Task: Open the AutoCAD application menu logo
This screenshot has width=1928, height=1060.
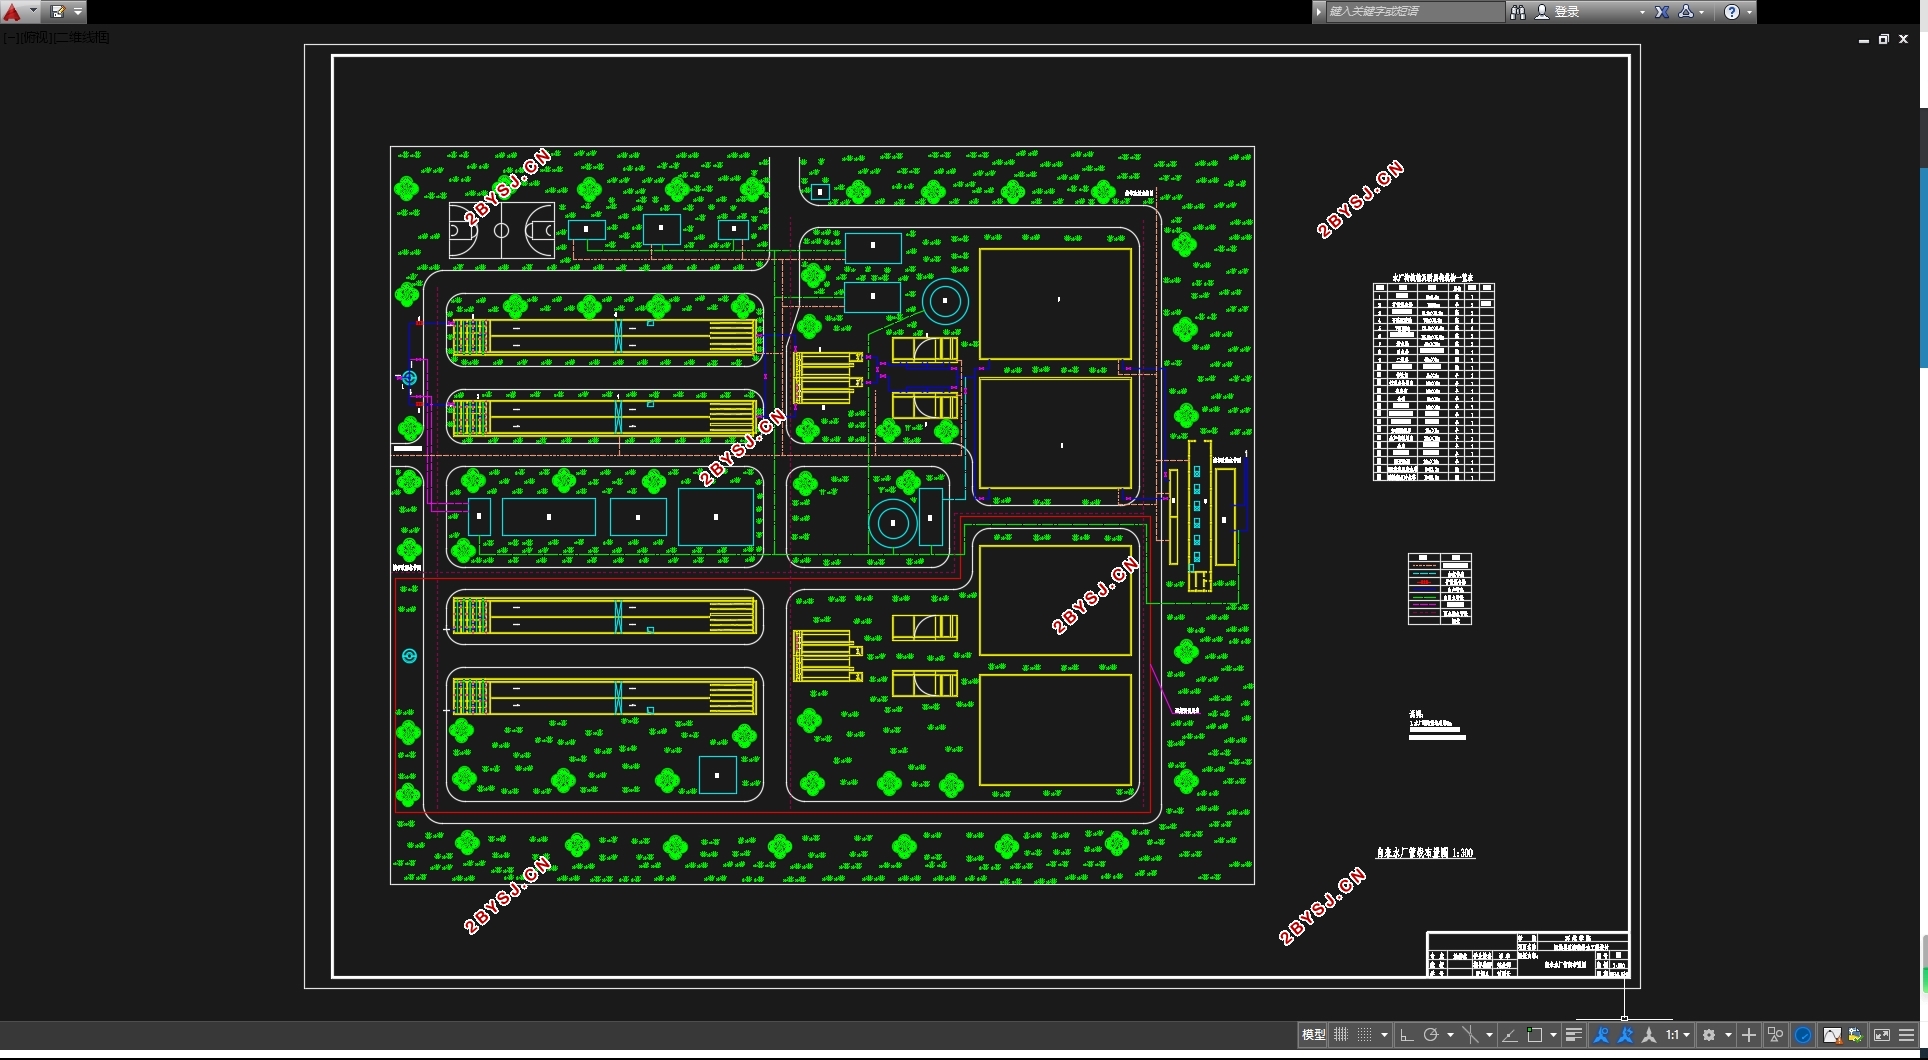Action: pos(12,12)
